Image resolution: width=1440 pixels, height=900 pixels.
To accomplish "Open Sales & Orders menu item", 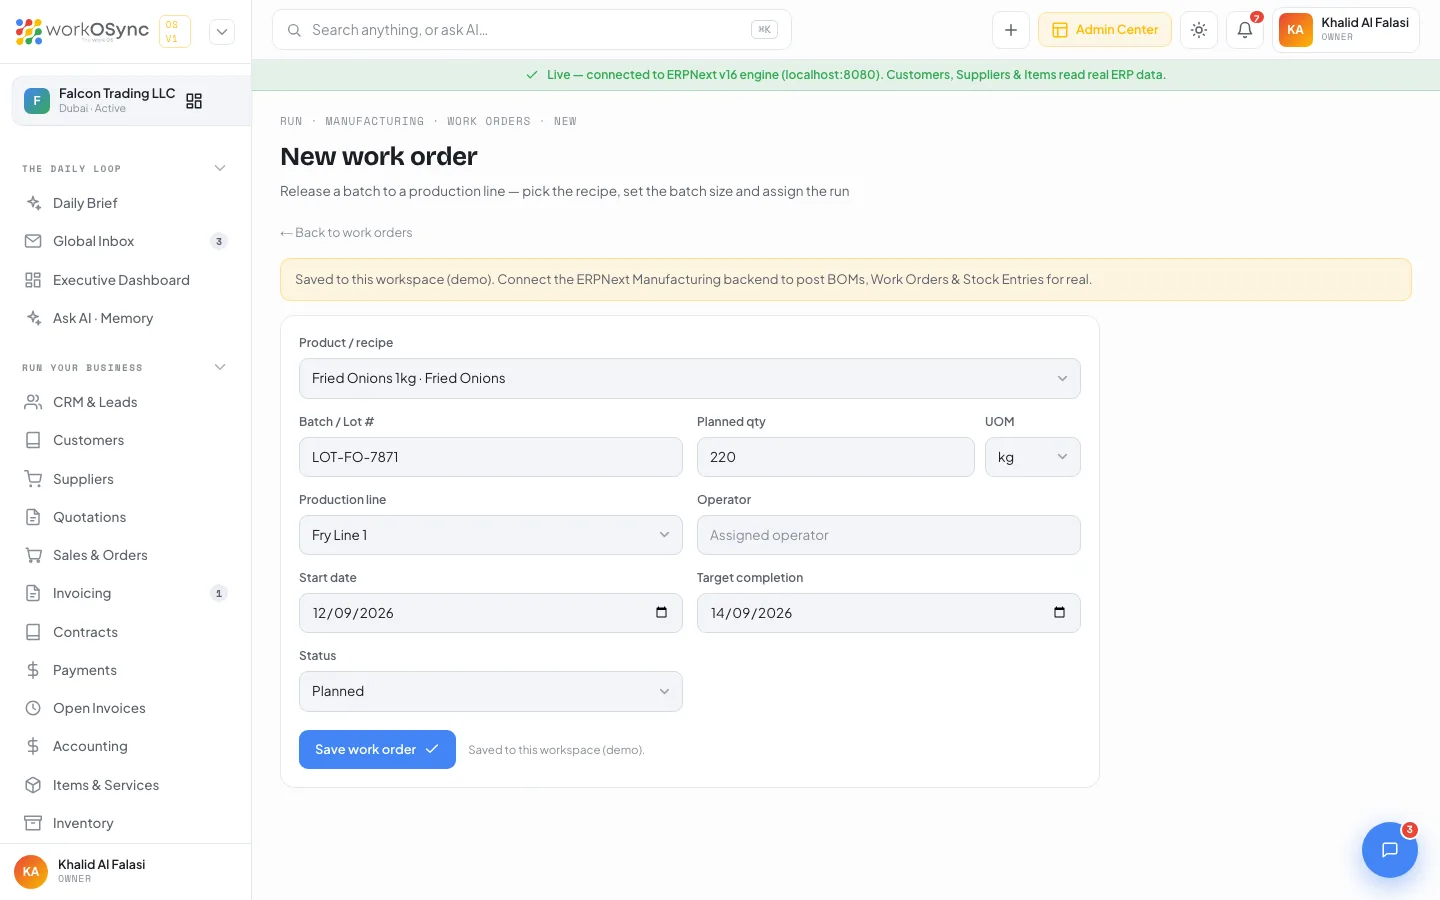I will pos(126,555).
